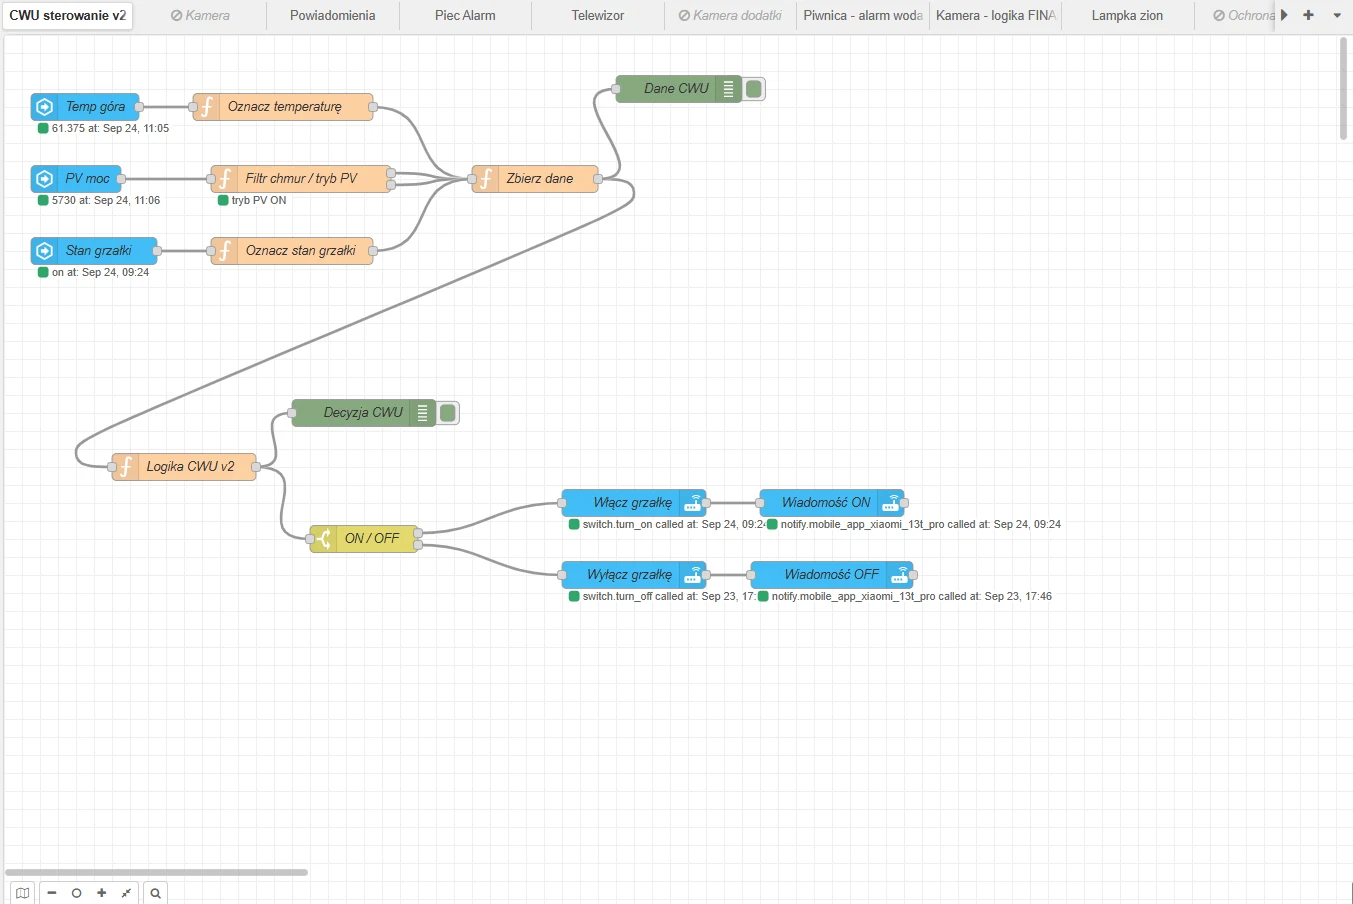Click the Decyzja CWU debug list icon
The width and height of the screenshot is (1353, 904).
coord(422,413)
